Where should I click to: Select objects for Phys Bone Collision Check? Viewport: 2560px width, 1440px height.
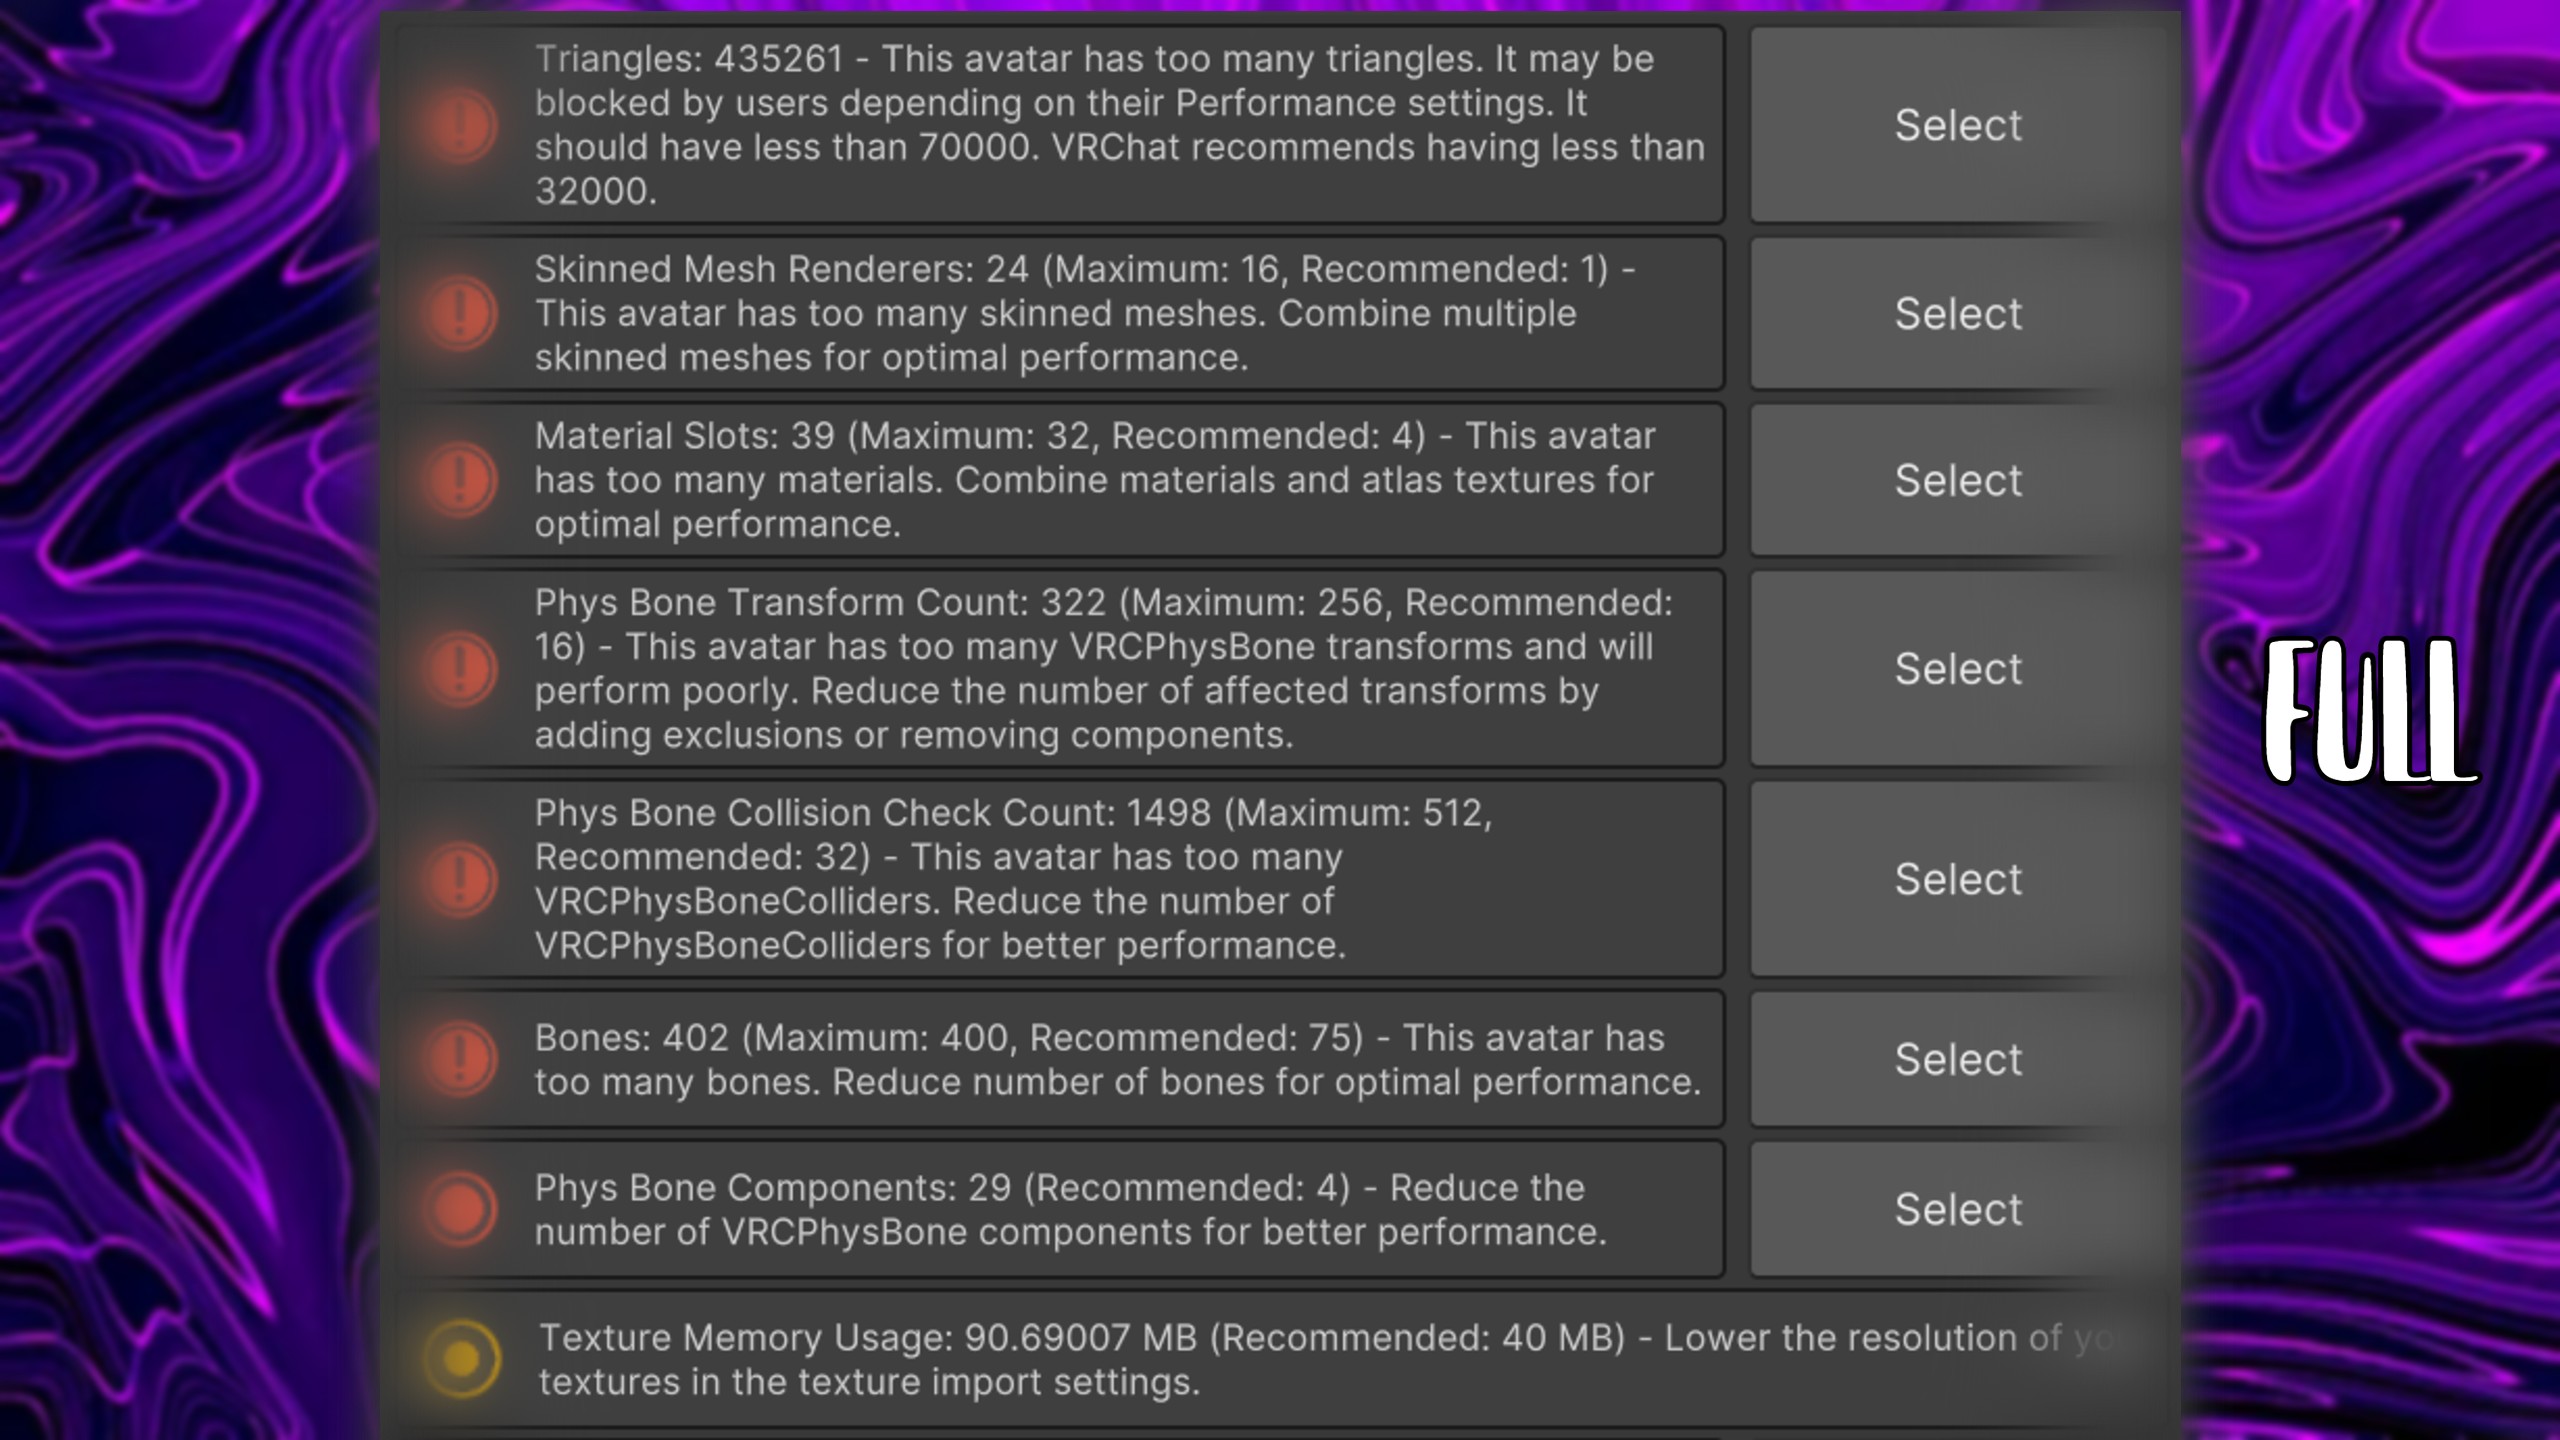[1958, 879]
